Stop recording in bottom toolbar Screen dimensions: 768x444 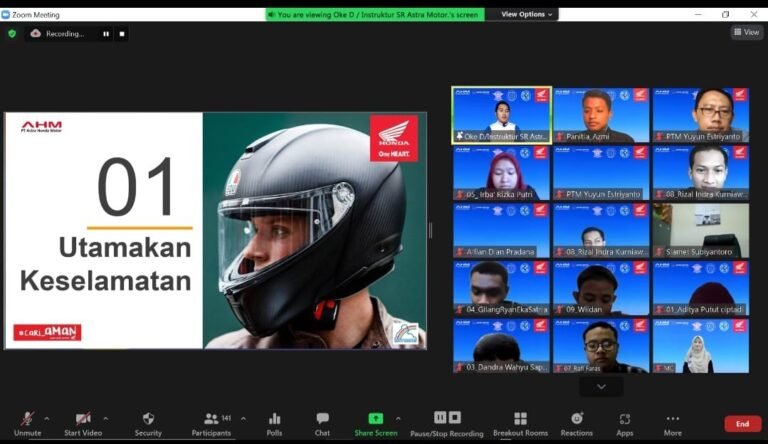455,418
